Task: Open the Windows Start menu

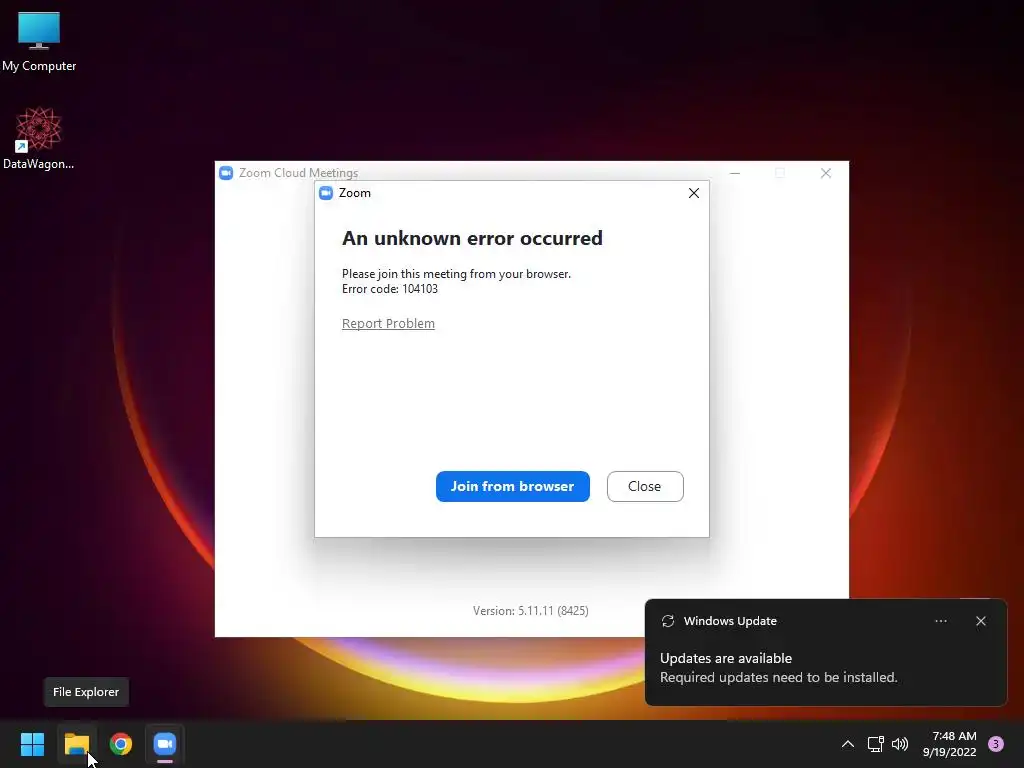Action: click(32, 744)
